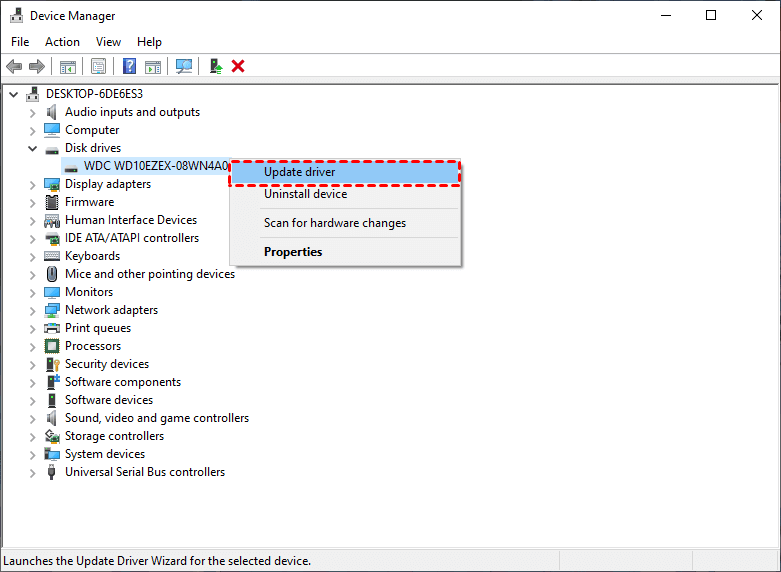The height and width of the screenshot is (572, 781).
Task: Click the Display adapters category icon
Action: pyautogui.click(x=52, y=184)
